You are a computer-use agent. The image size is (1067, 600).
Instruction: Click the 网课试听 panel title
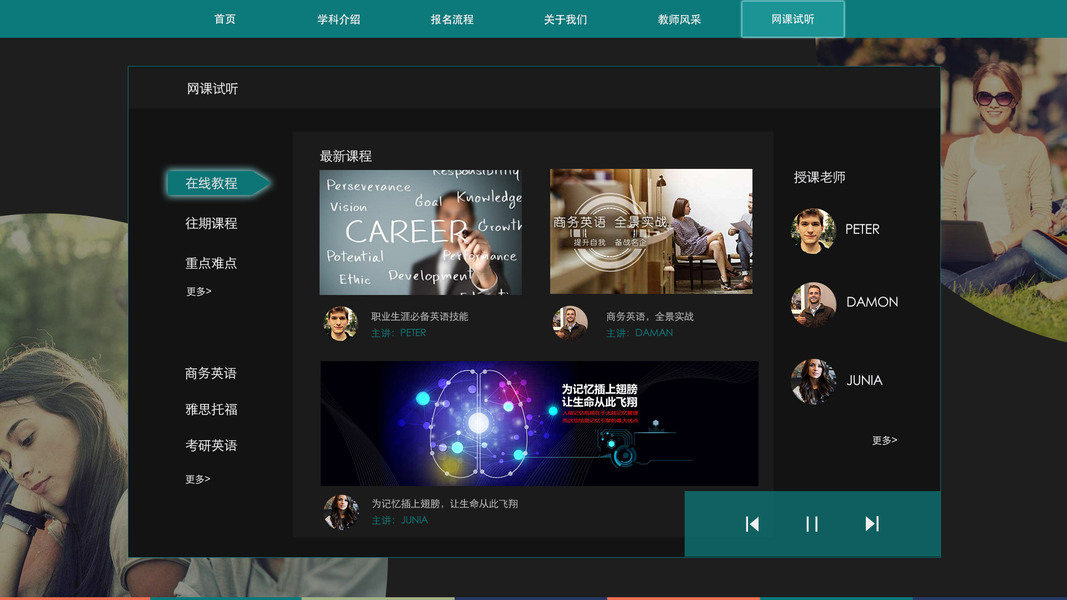pos(212,88)
